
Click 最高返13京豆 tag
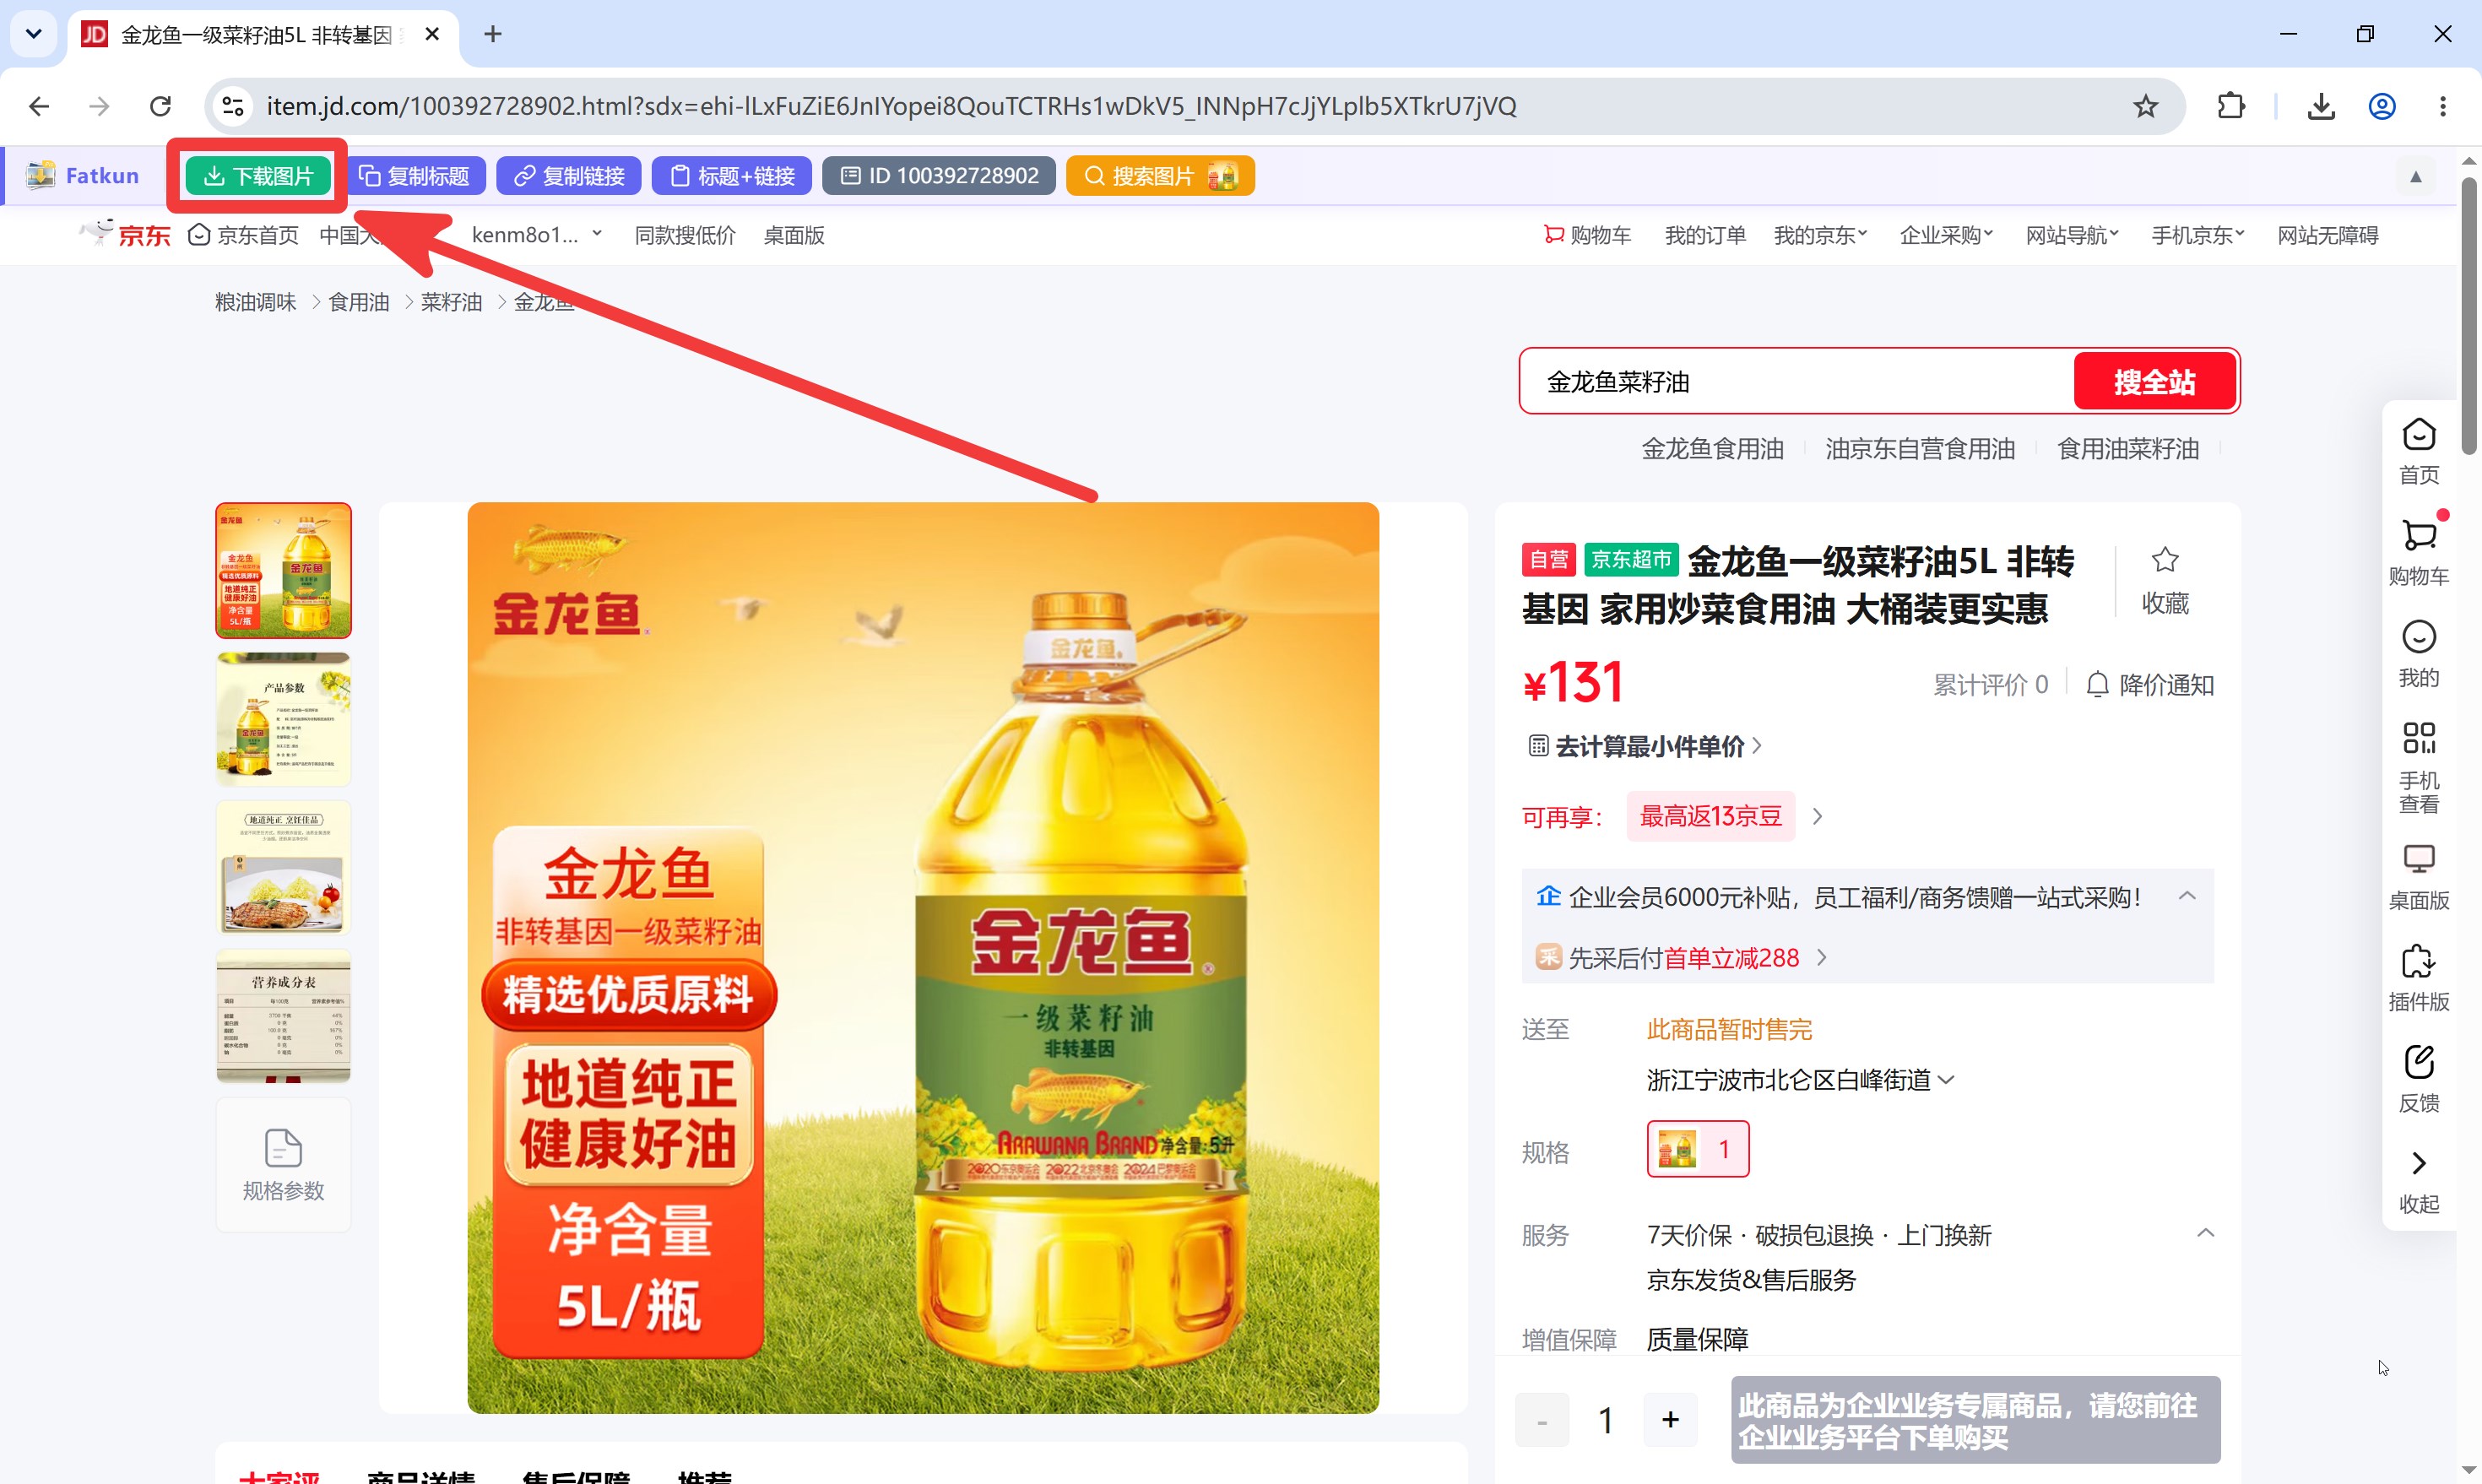click(1711, 816)
